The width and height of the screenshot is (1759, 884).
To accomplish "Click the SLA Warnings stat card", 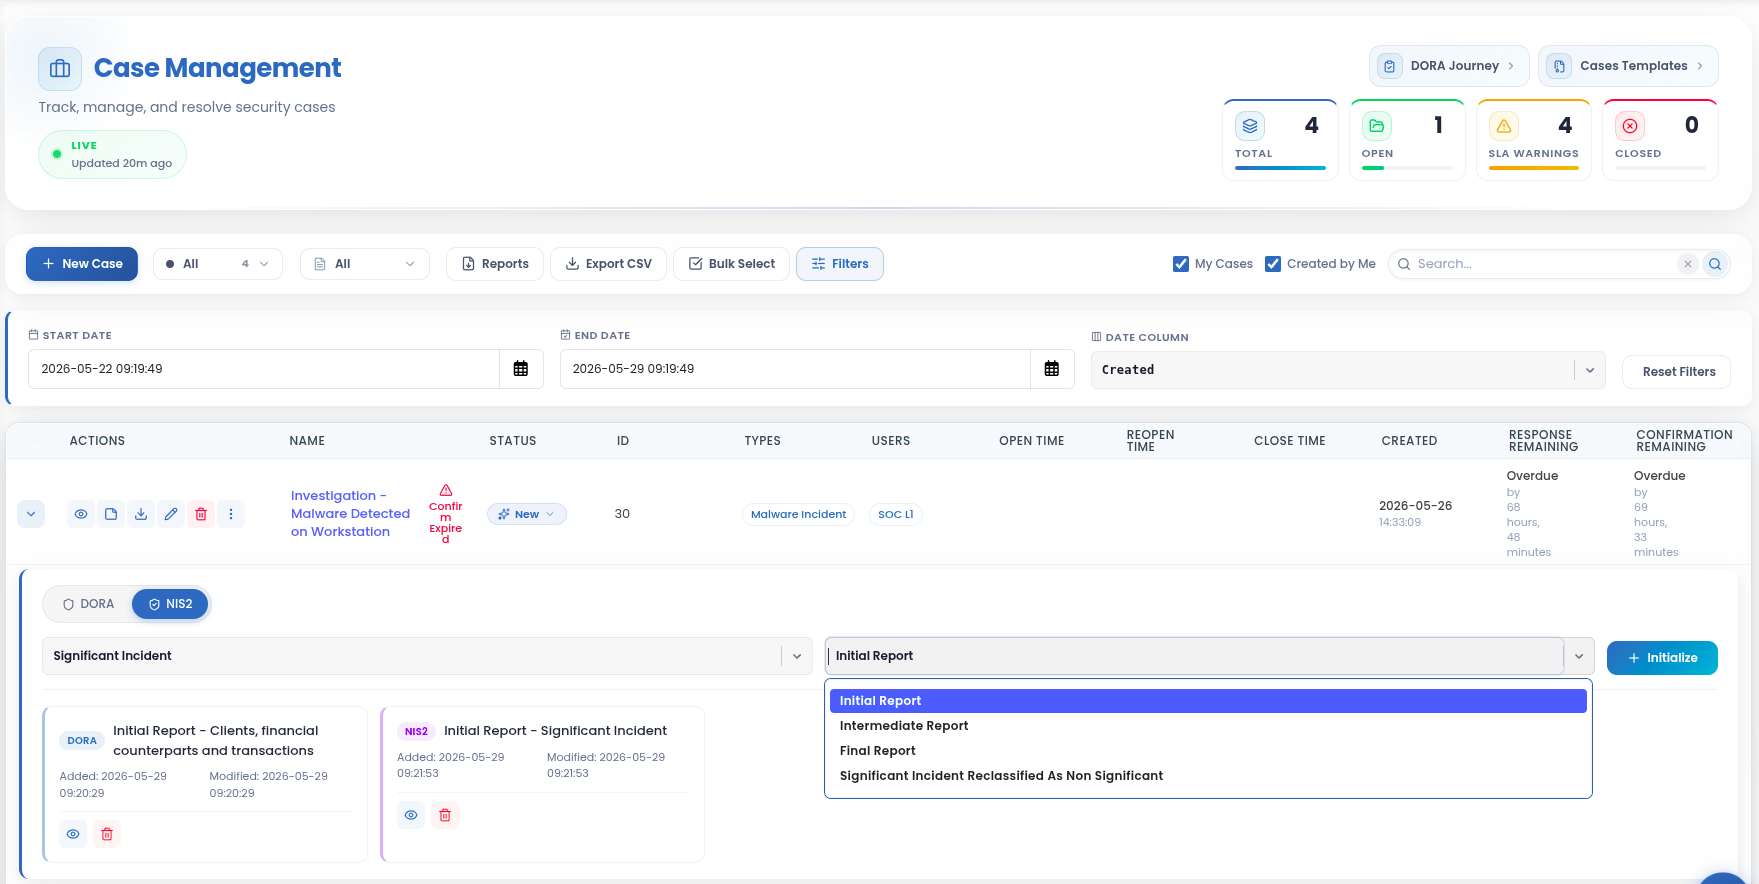I will click(1534, 140).
